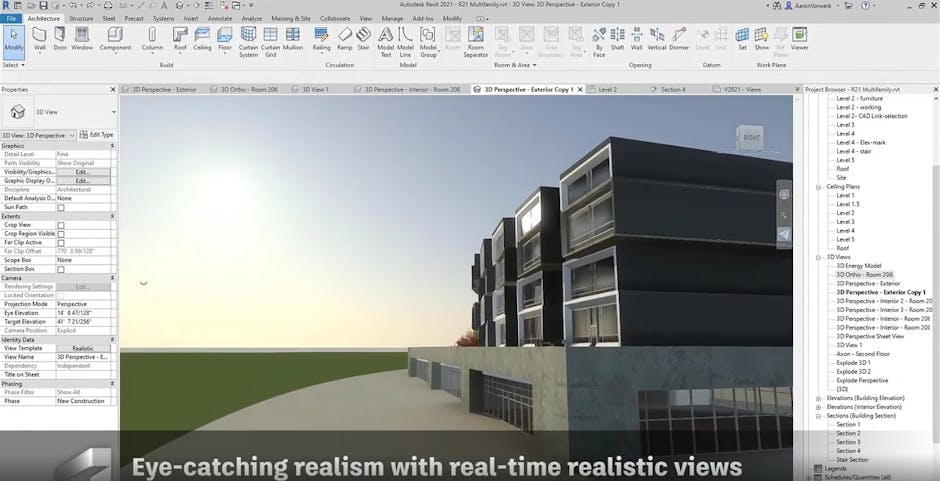Collapse the 3D Views tree node

pyautogui.click(x=818, y=257)
